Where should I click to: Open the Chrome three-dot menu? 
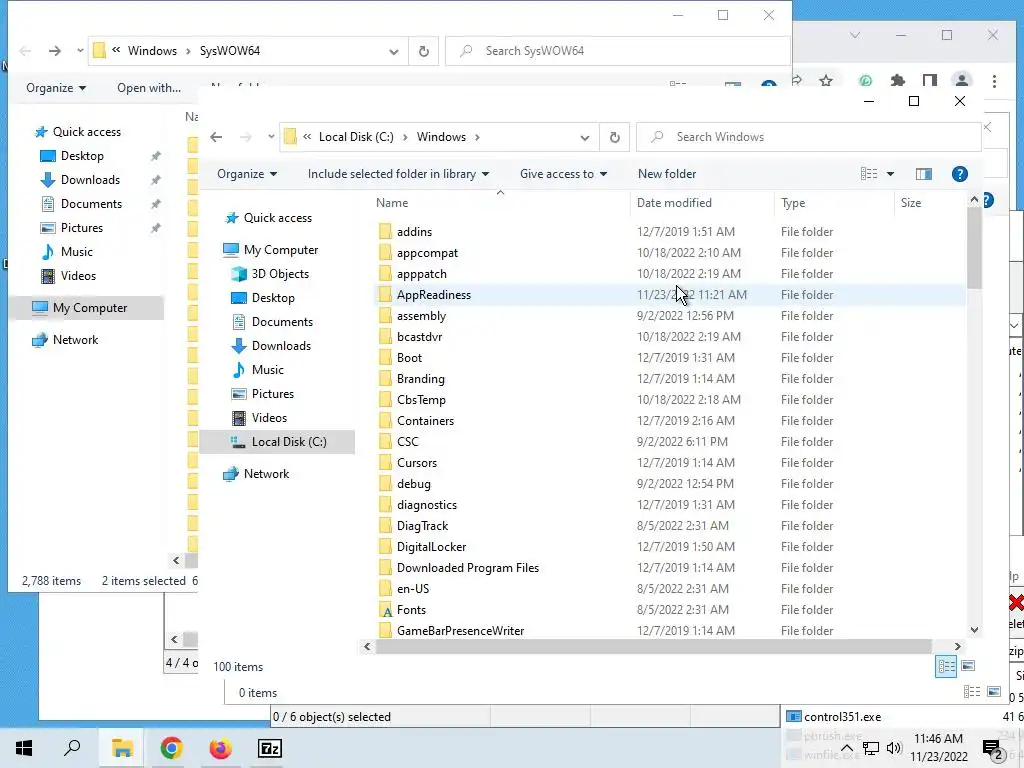(x=994, y=81)
